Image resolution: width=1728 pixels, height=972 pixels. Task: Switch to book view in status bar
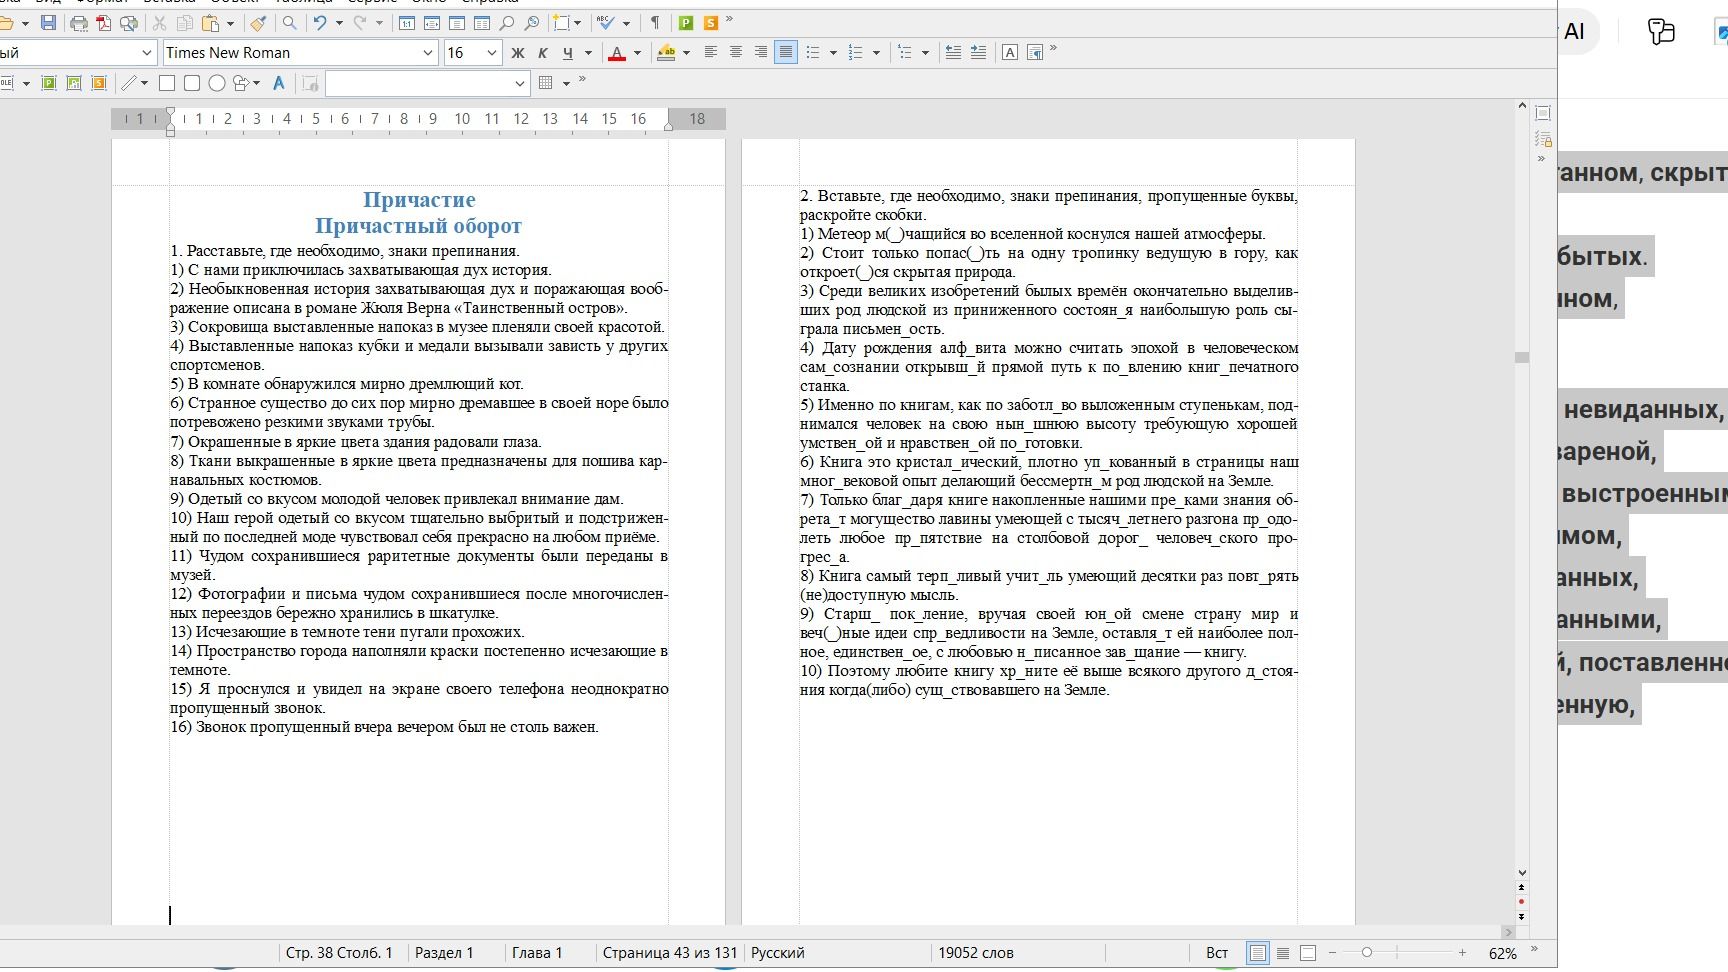[x=1308, y=953]
